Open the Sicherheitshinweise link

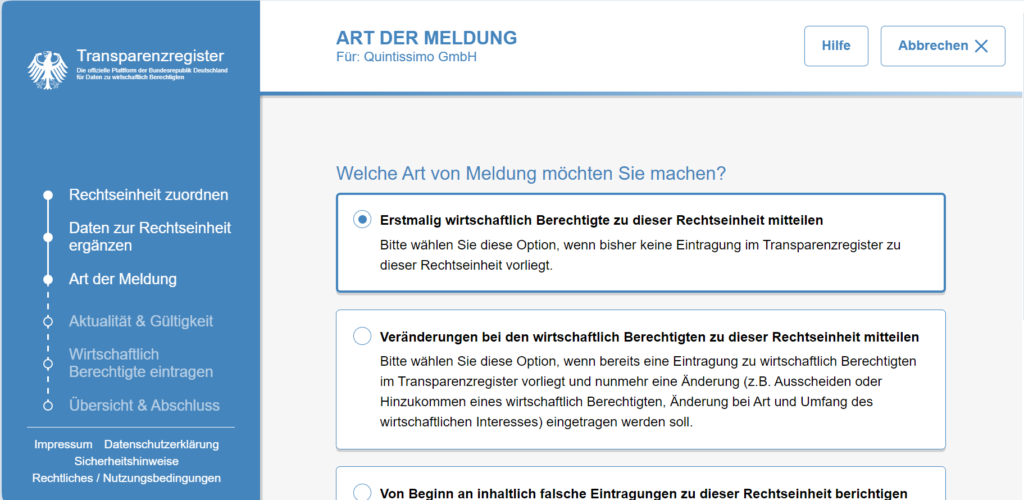coord(126,461)
